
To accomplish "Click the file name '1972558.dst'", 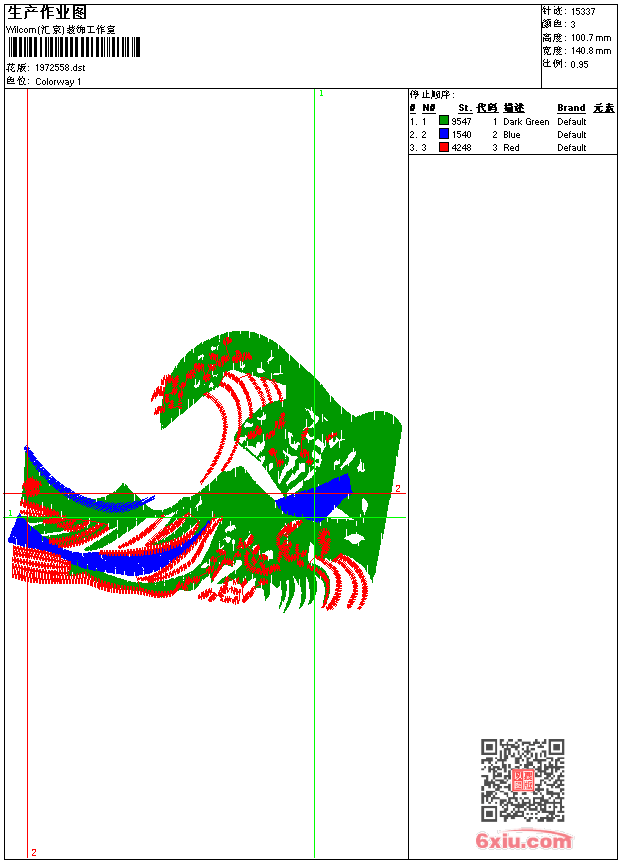I will pos(60,68).
